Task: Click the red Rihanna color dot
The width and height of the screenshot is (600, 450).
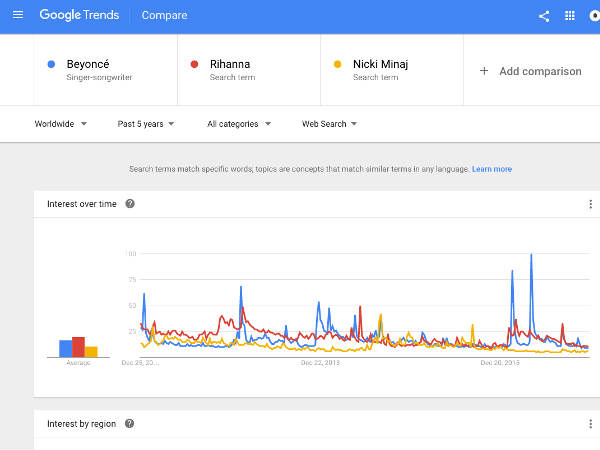Action: [194, 64]
